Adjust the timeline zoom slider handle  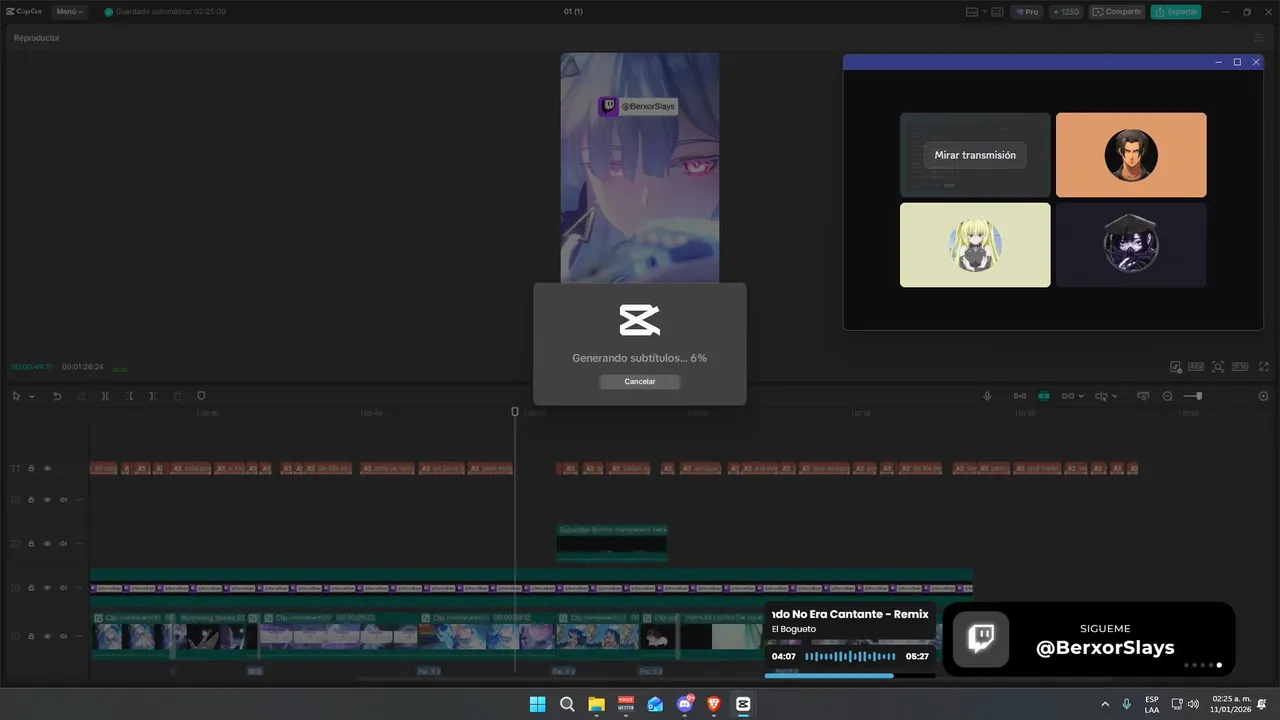[x=1199, y=396]
